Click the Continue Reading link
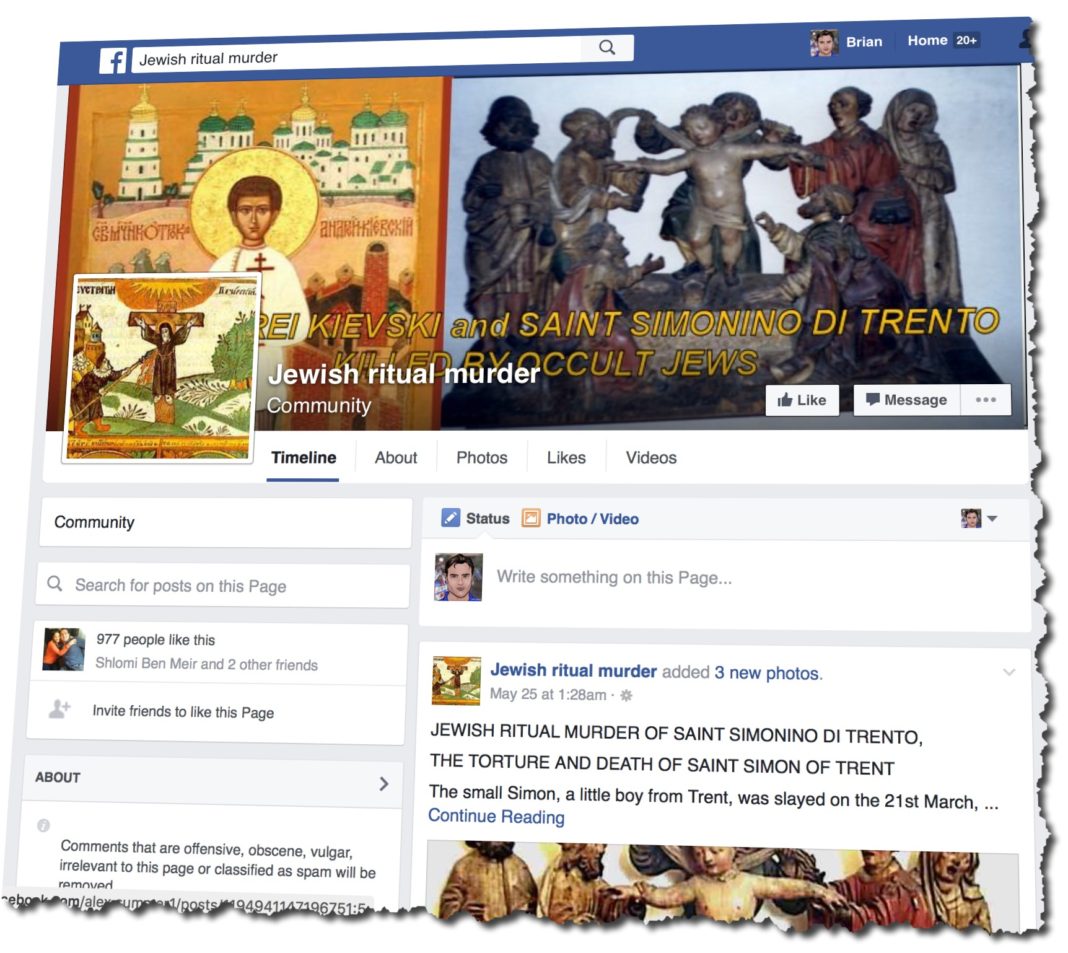 tap(496, 816)
